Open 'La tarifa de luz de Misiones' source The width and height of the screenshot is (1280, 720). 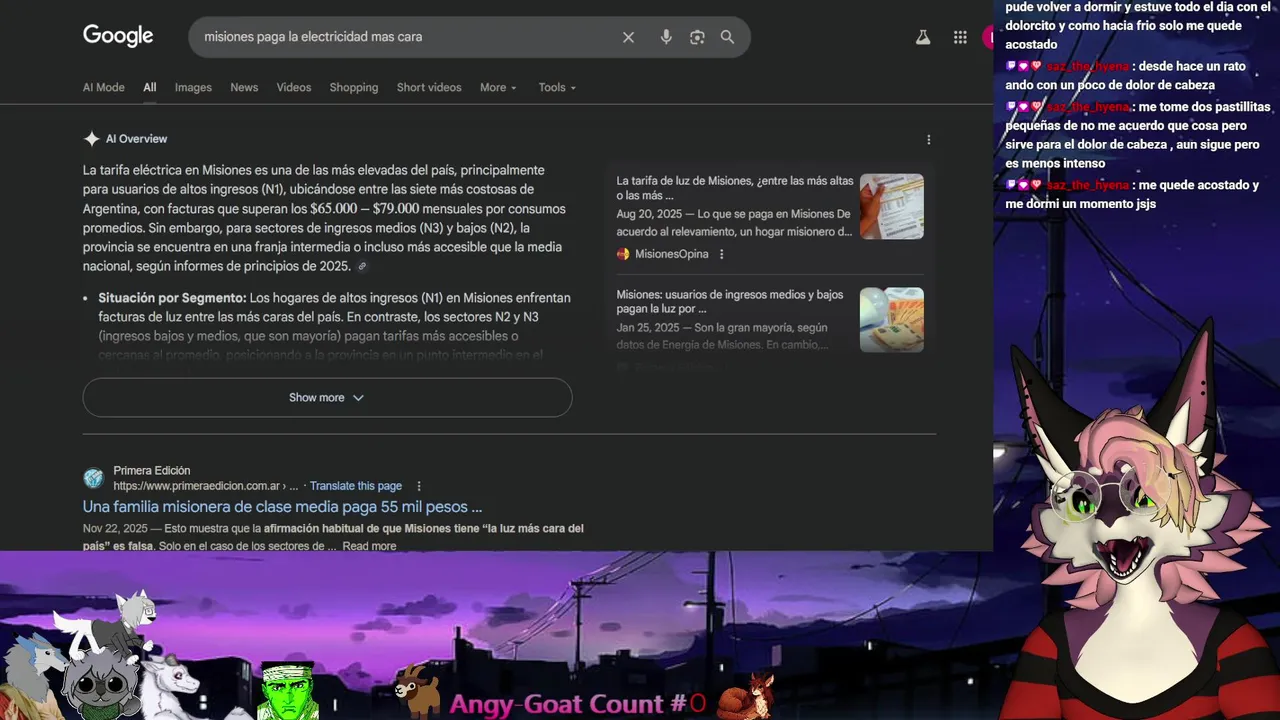(735, 188)
